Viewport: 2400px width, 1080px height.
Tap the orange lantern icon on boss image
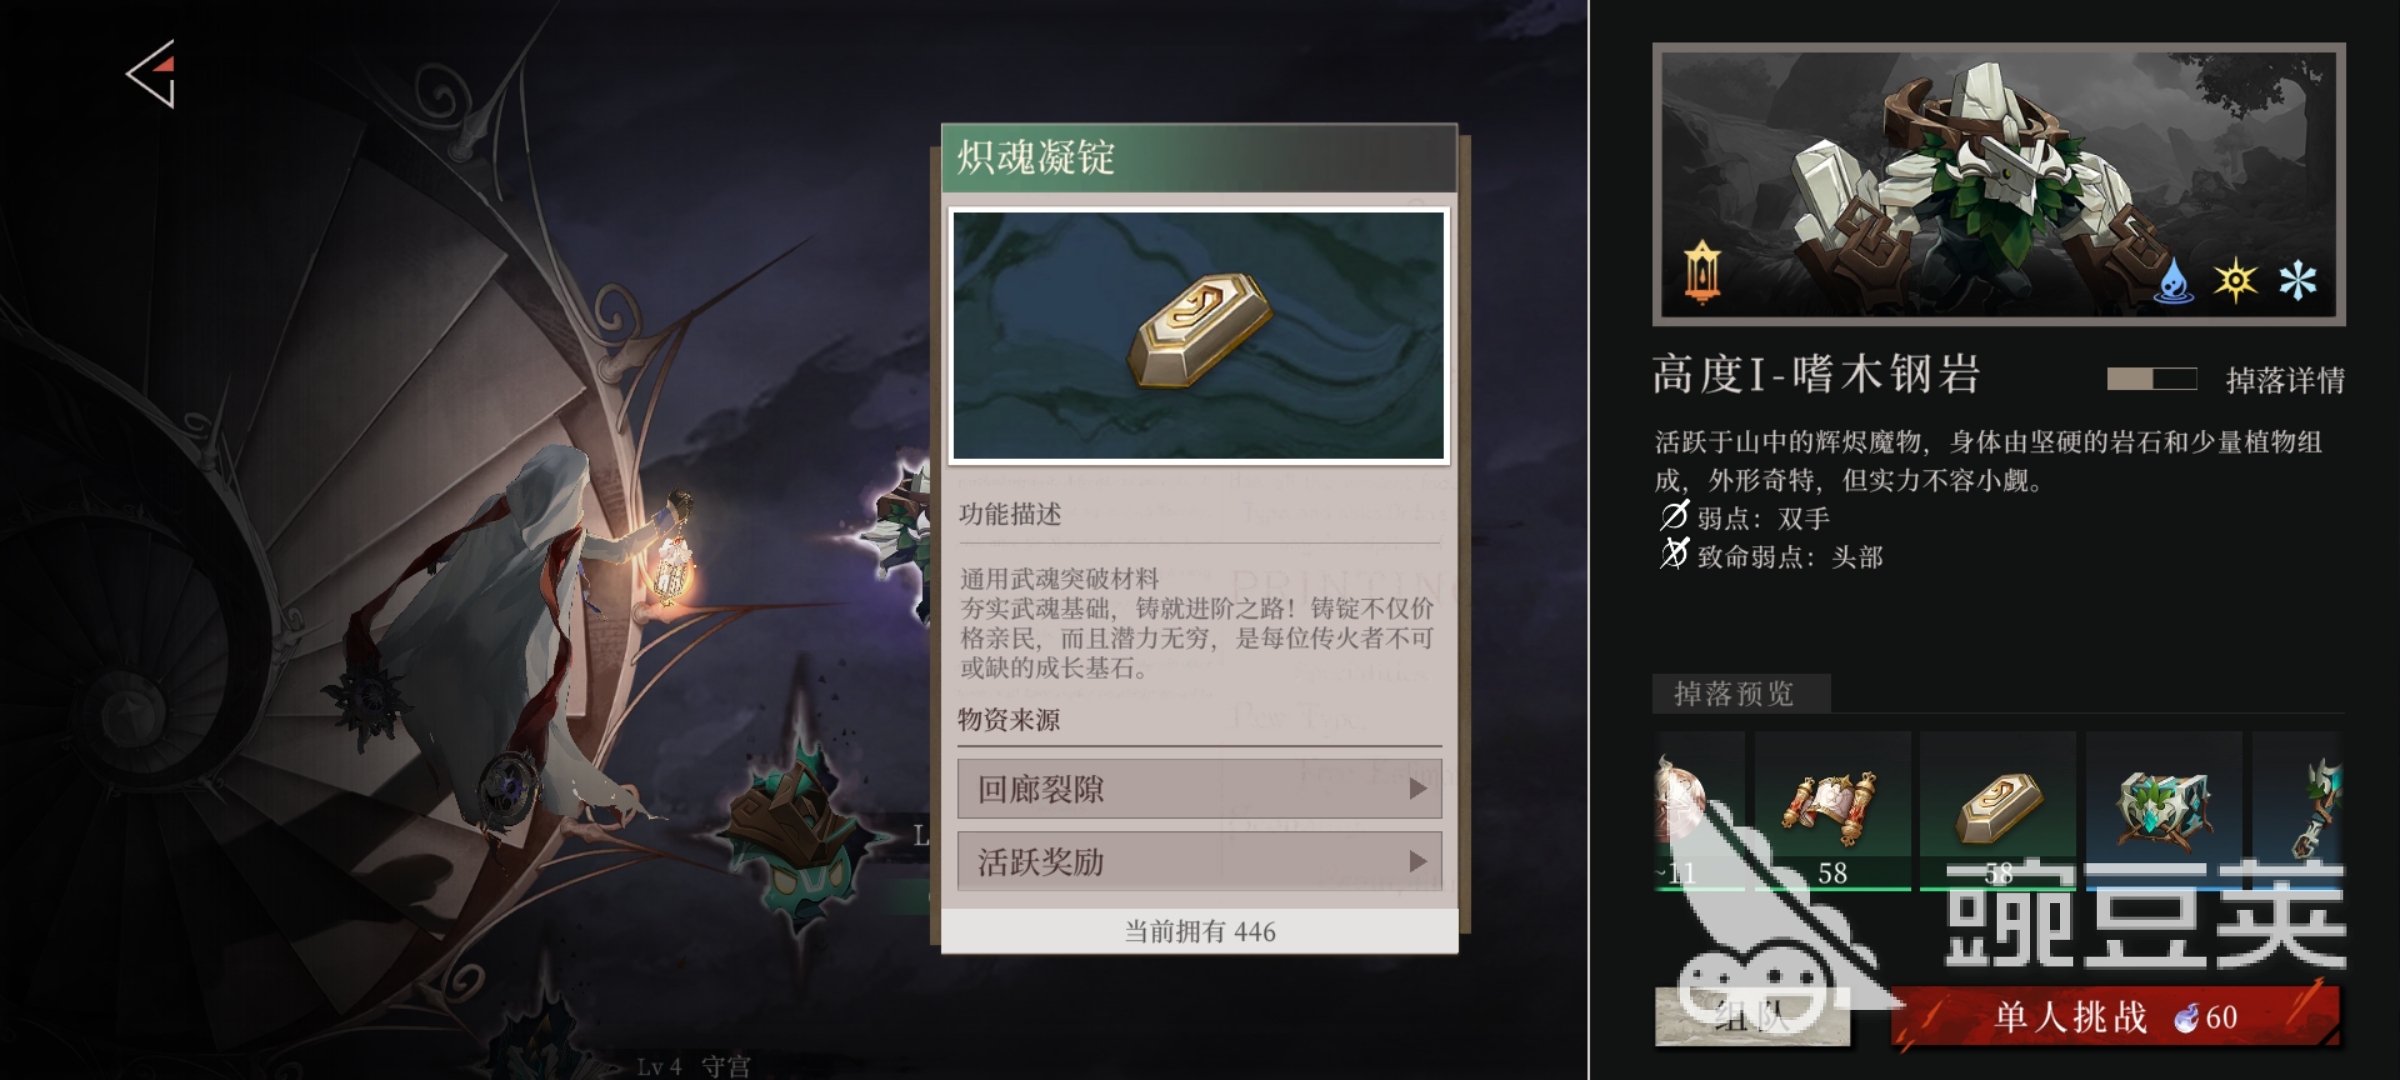(x=1701, y=272)
